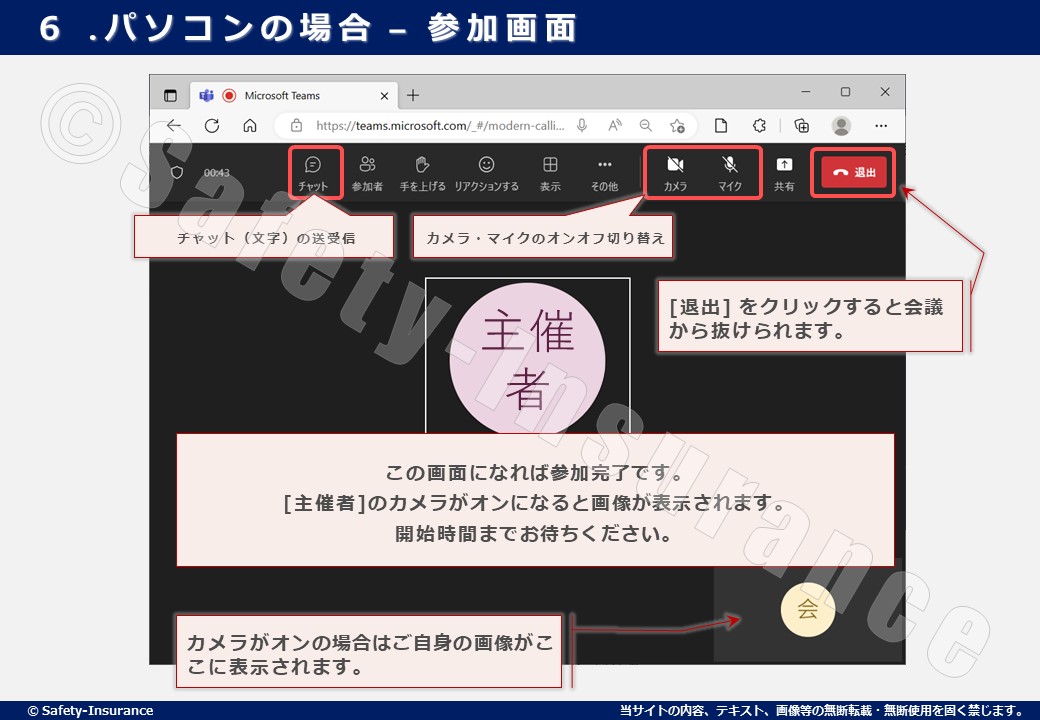Click the browser back arrow

[x=174, y=126]
